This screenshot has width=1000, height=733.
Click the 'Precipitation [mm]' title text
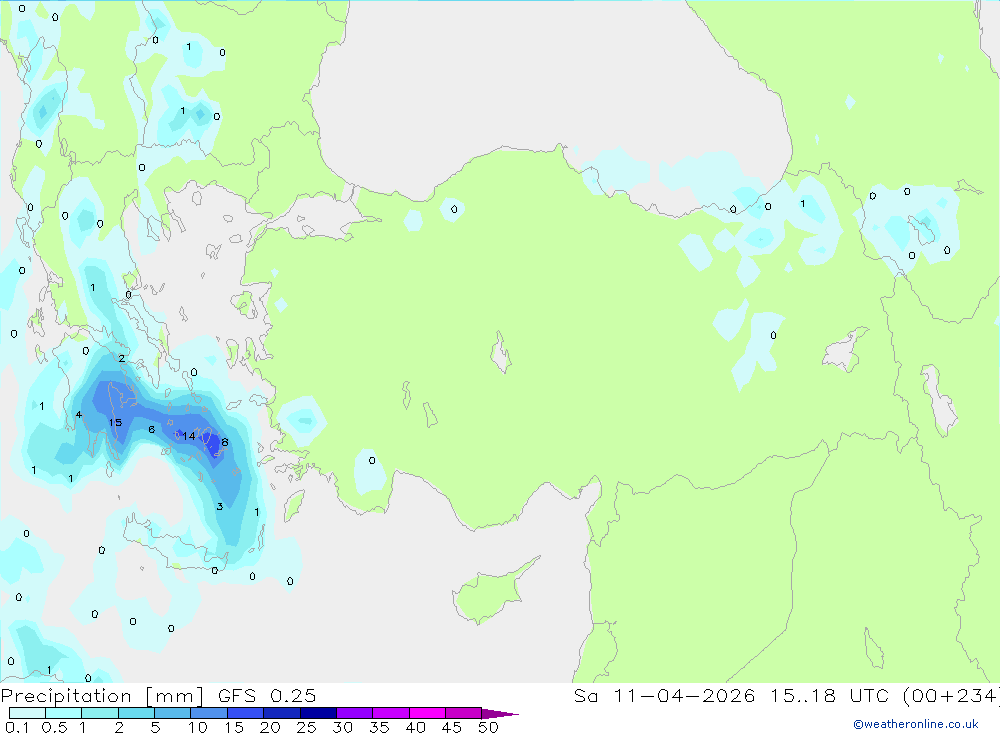pos(103,696)
